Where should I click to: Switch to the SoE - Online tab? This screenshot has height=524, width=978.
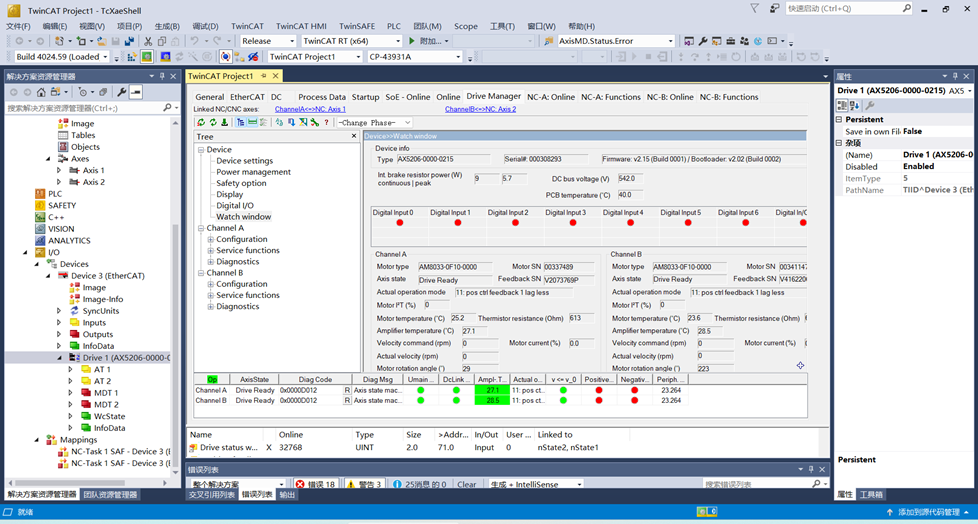click(x=408, y=97)
